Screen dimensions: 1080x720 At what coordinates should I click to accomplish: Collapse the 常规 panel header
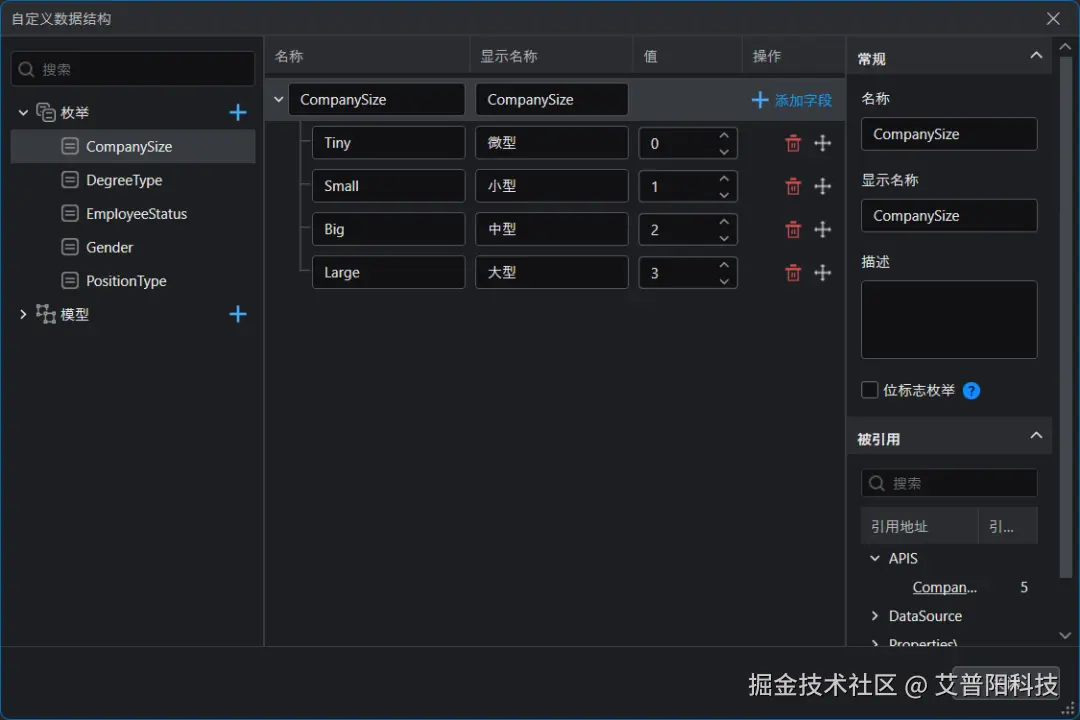click(x=1037, y=56)
